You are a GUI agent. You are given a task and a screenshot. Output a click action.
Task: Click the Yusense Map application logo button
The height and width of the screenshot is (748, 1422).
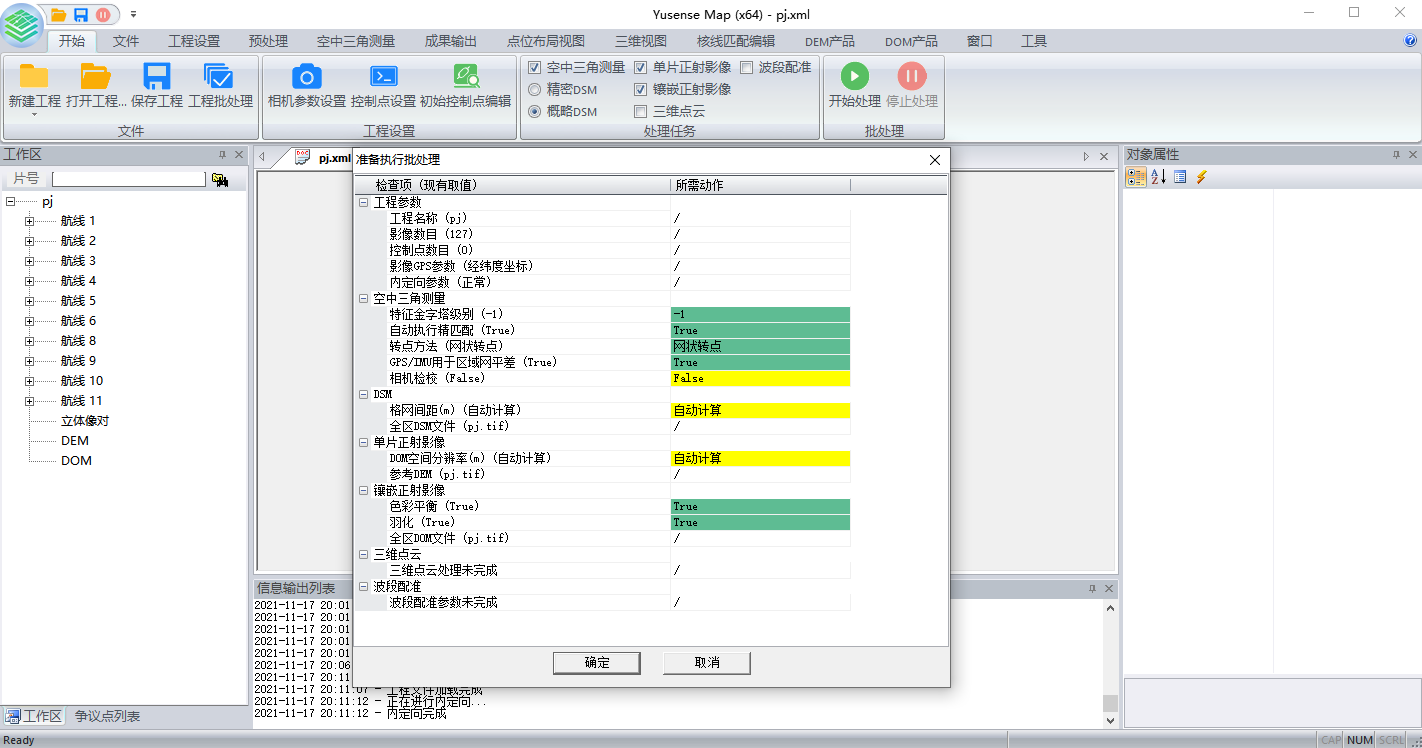pos(22,25)
